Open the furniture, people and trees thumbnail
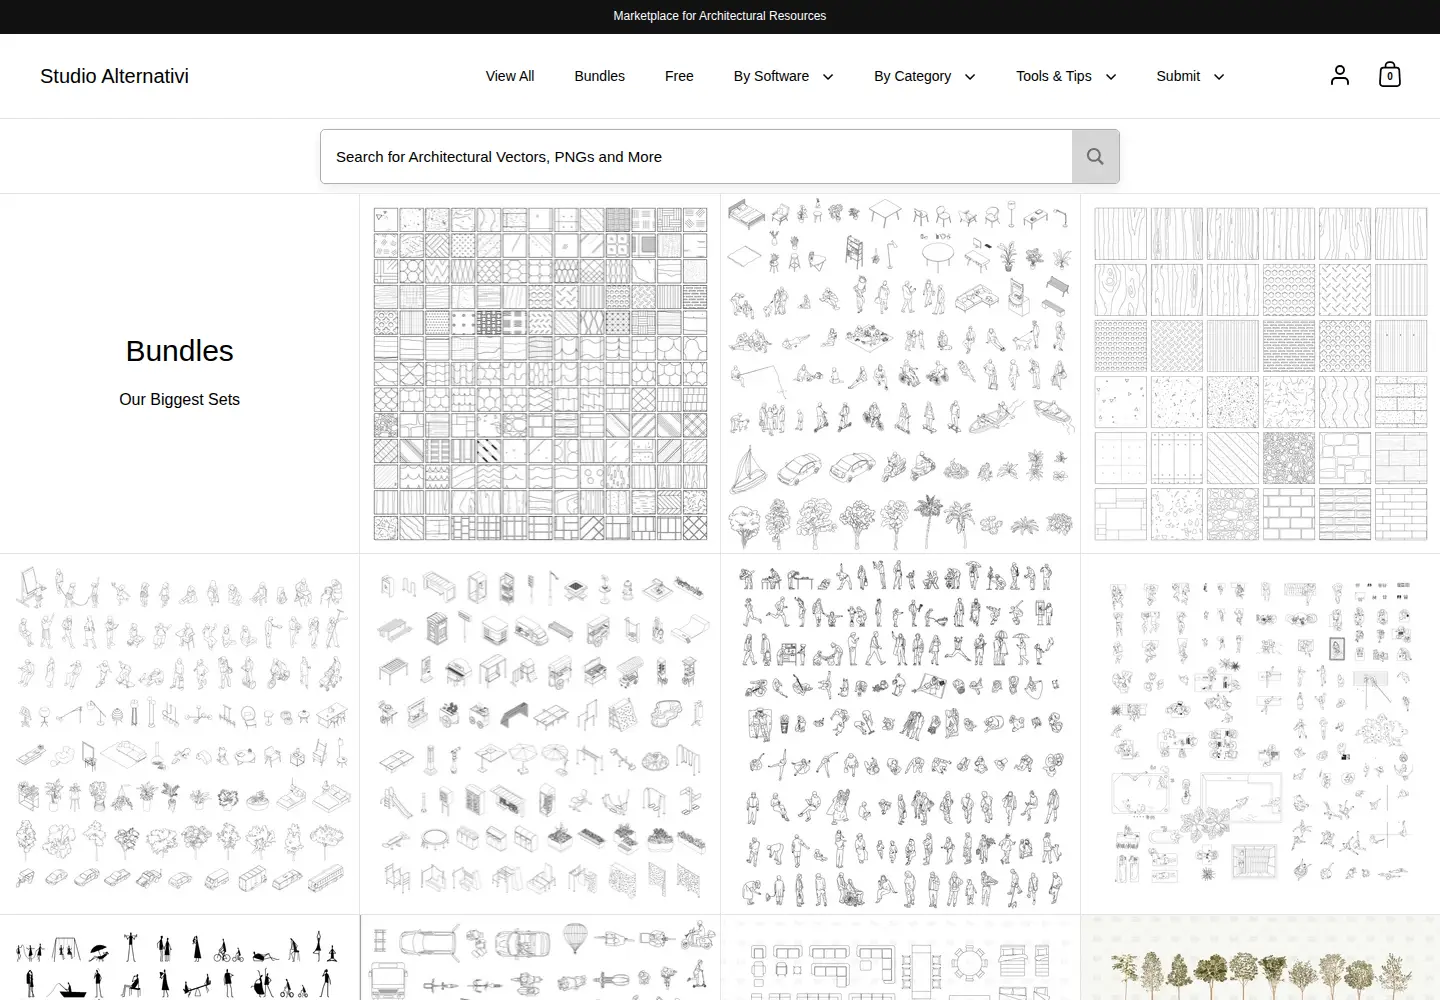 coord(900,373)
